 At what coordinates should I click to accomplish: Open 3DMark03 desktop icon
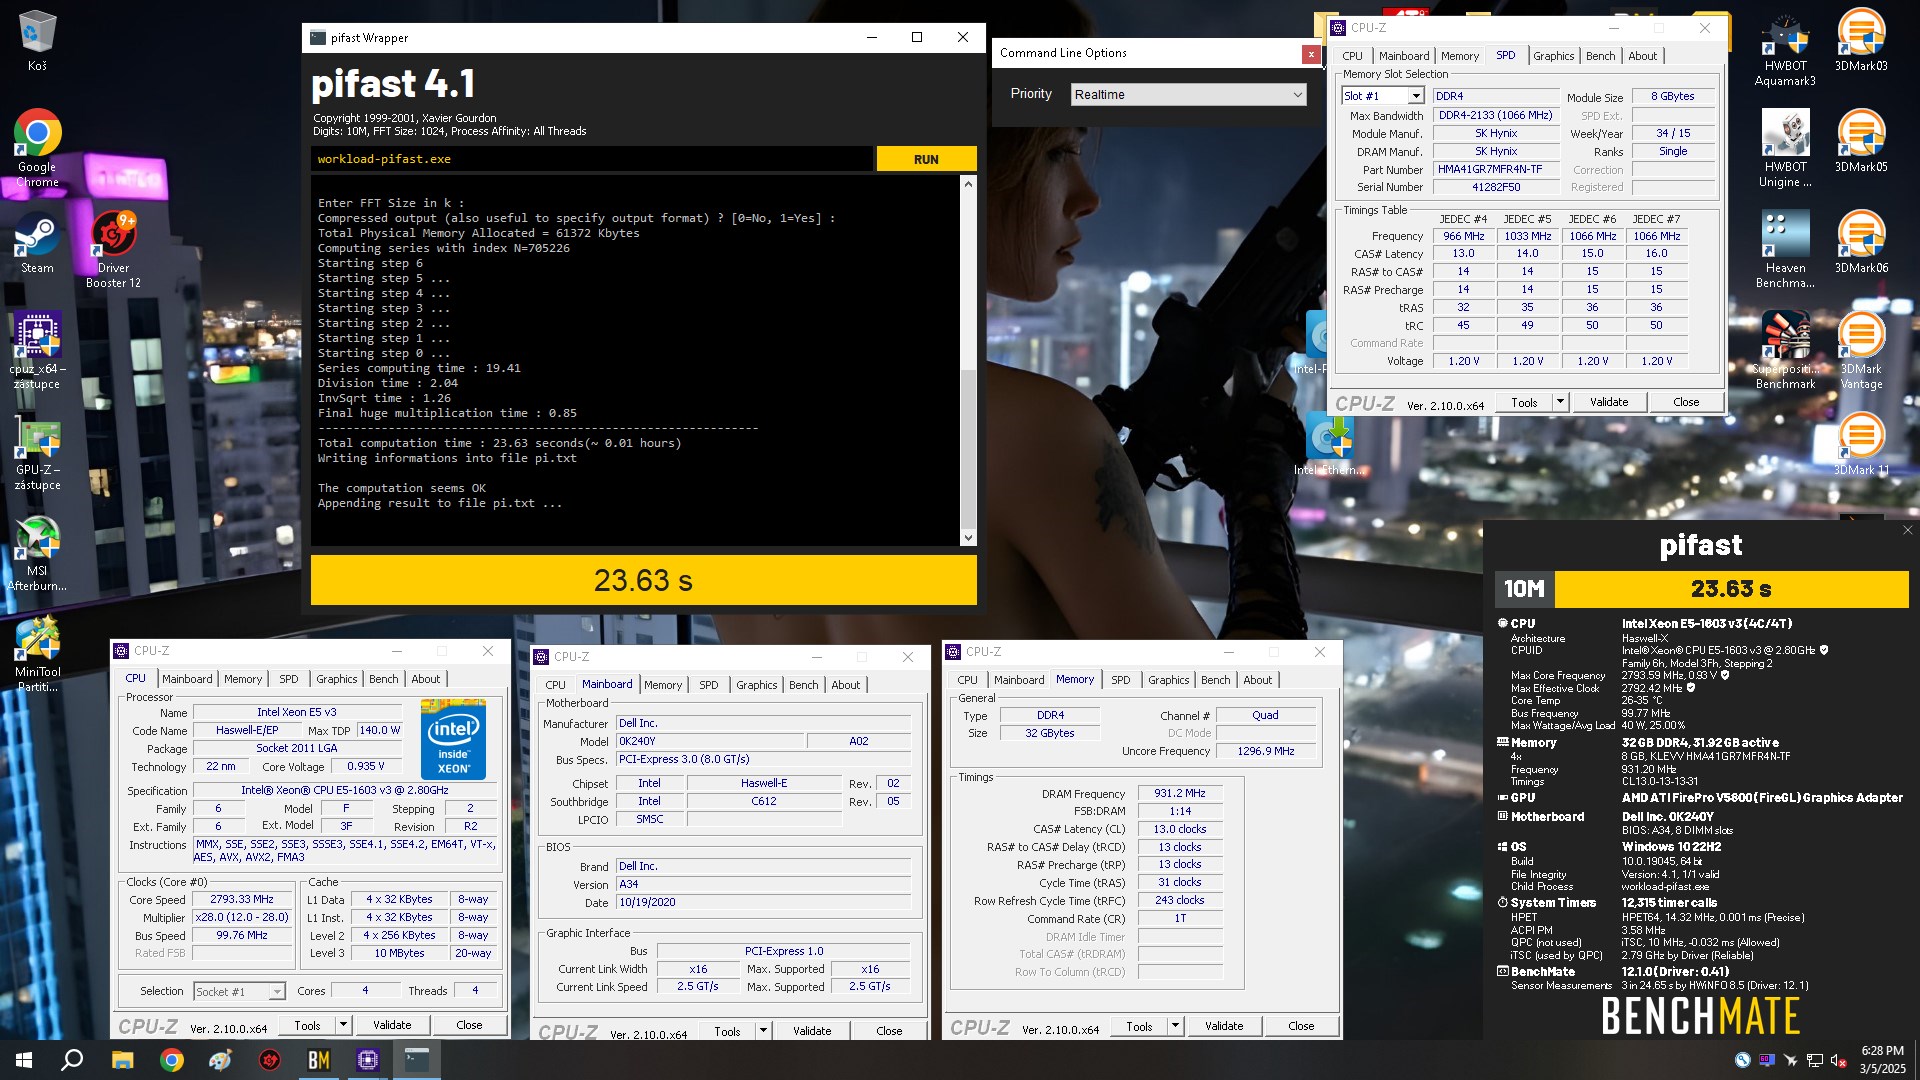(1861, 40)
